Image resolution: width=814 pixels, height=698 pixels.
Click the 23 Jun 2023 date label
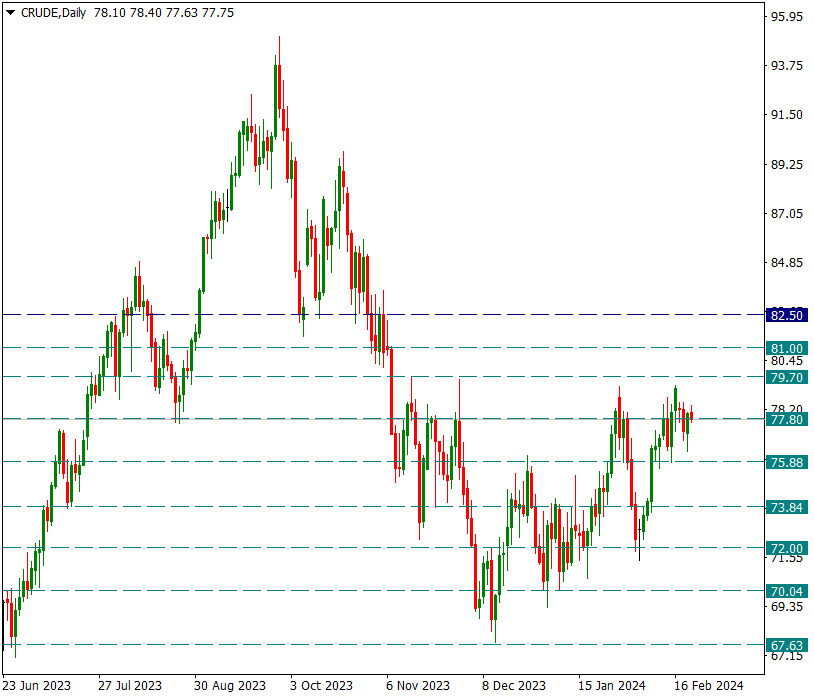coord(36,686)
